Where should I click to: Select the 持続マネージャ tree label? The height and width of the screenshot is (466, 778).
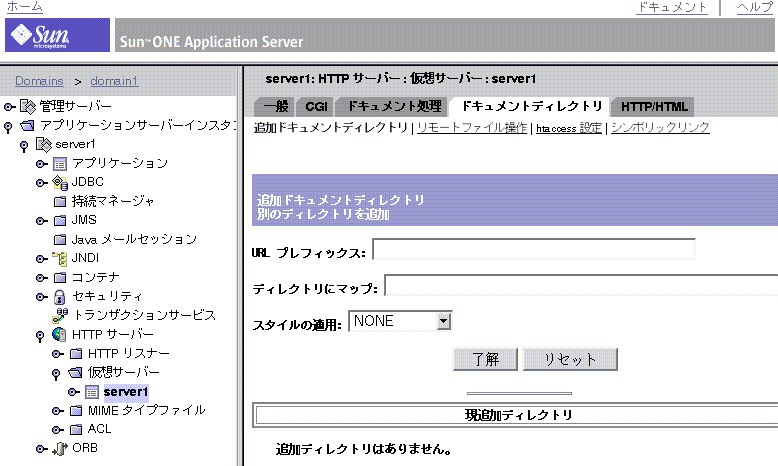(113, 201)
